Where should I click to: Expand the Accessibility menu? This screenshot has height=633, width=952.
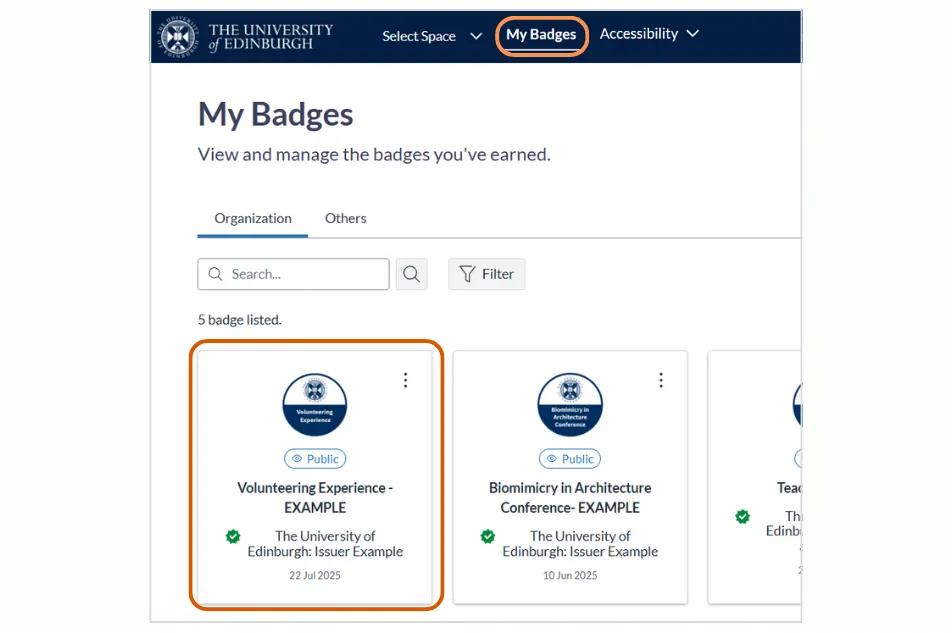[x=649, y=34]
